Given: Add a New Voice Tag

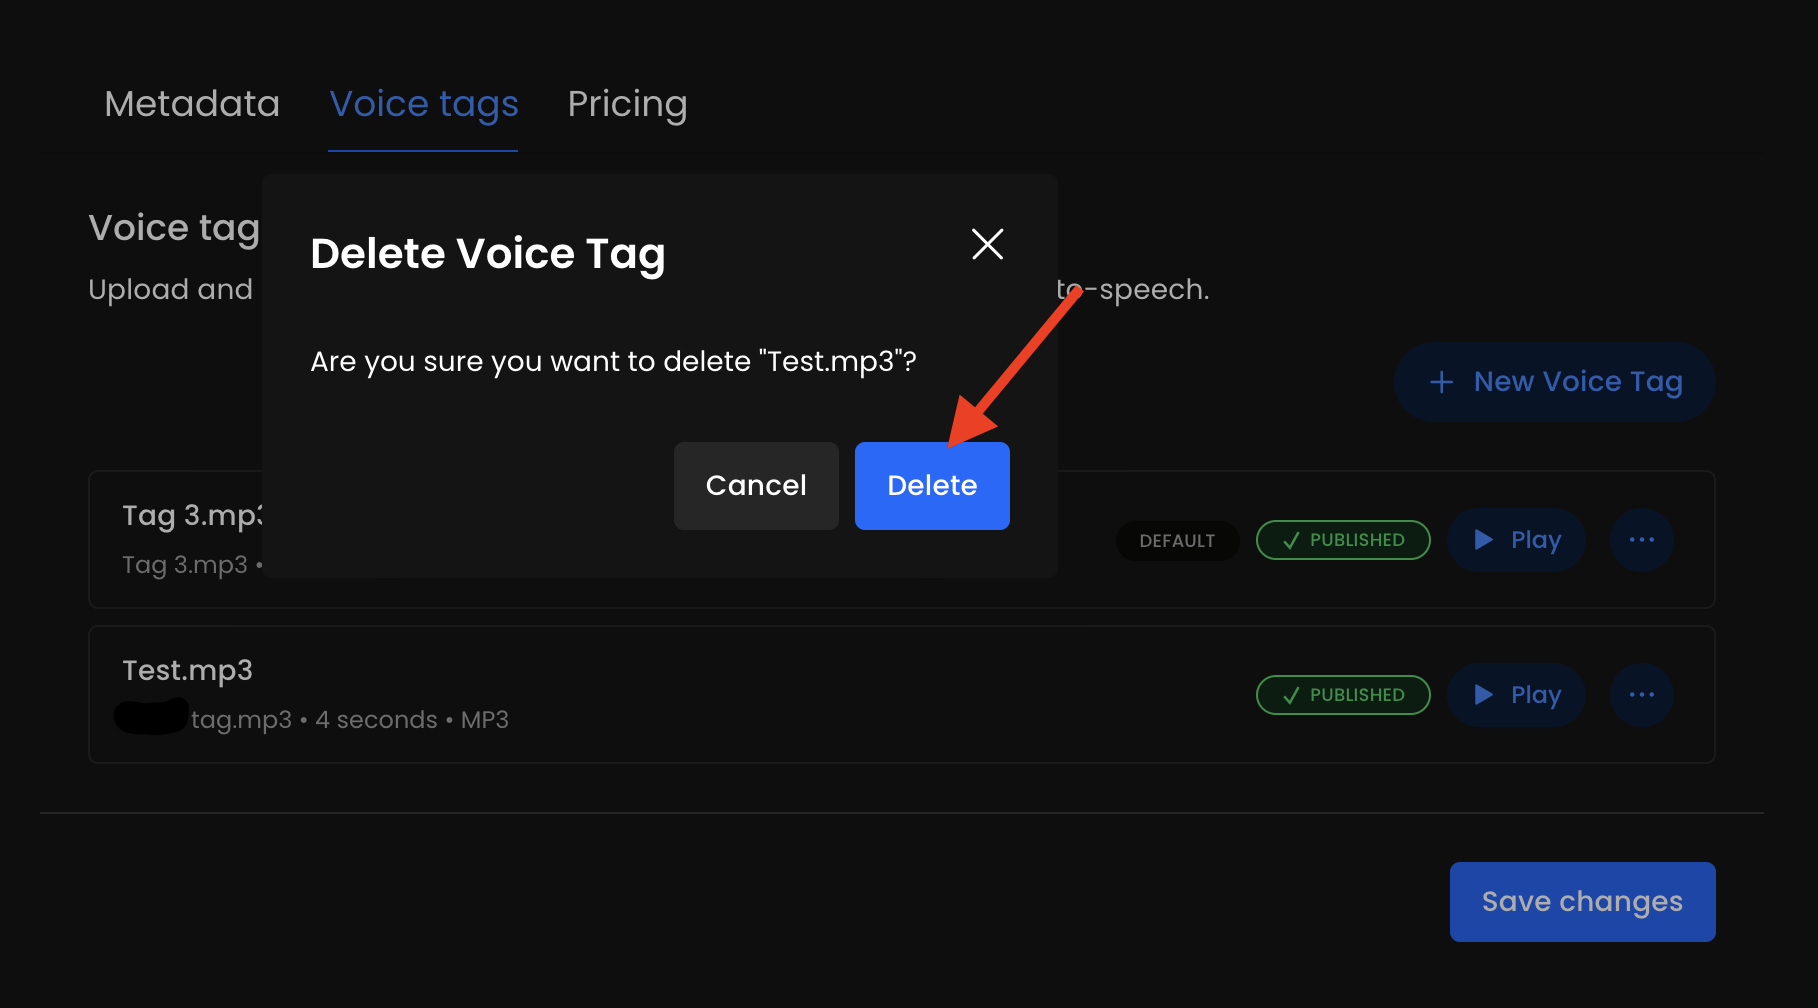Looking at the screenshot, I should [x=1555, y=382].
